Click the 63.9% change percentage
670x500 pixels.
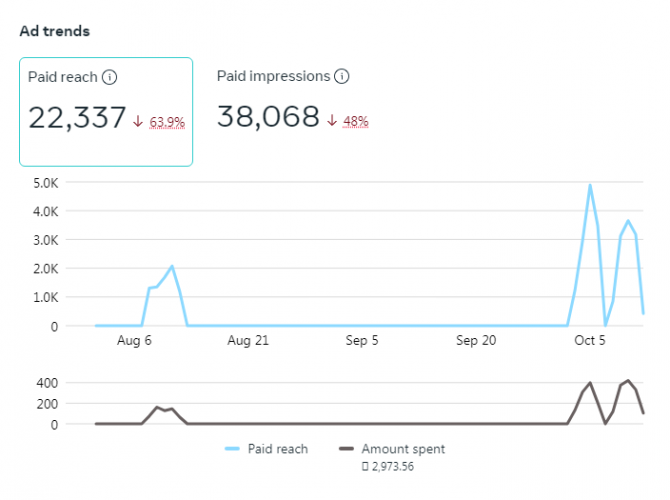tap(167, 122)
